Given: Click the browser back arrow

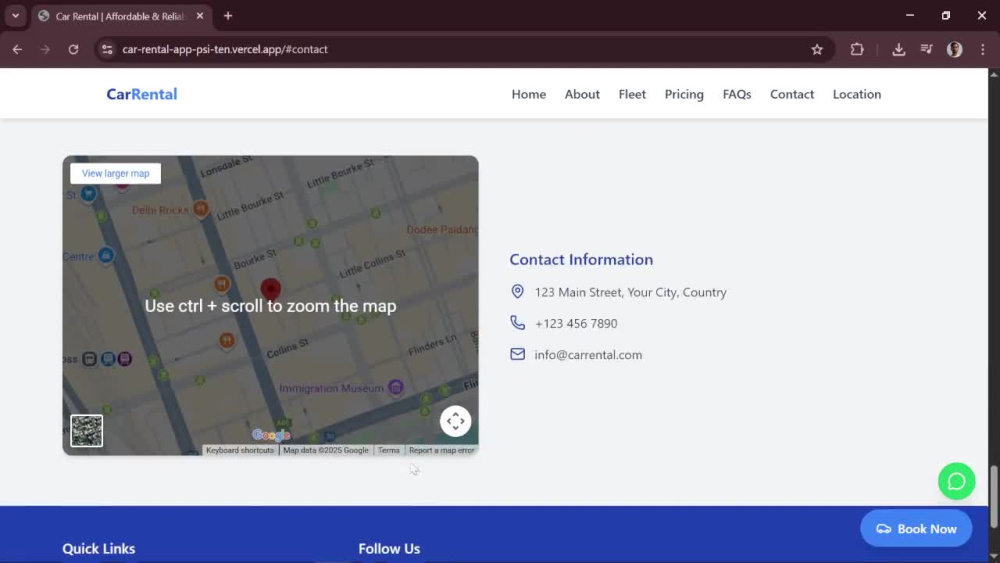Looking at the screenshot, I should 17,49.
